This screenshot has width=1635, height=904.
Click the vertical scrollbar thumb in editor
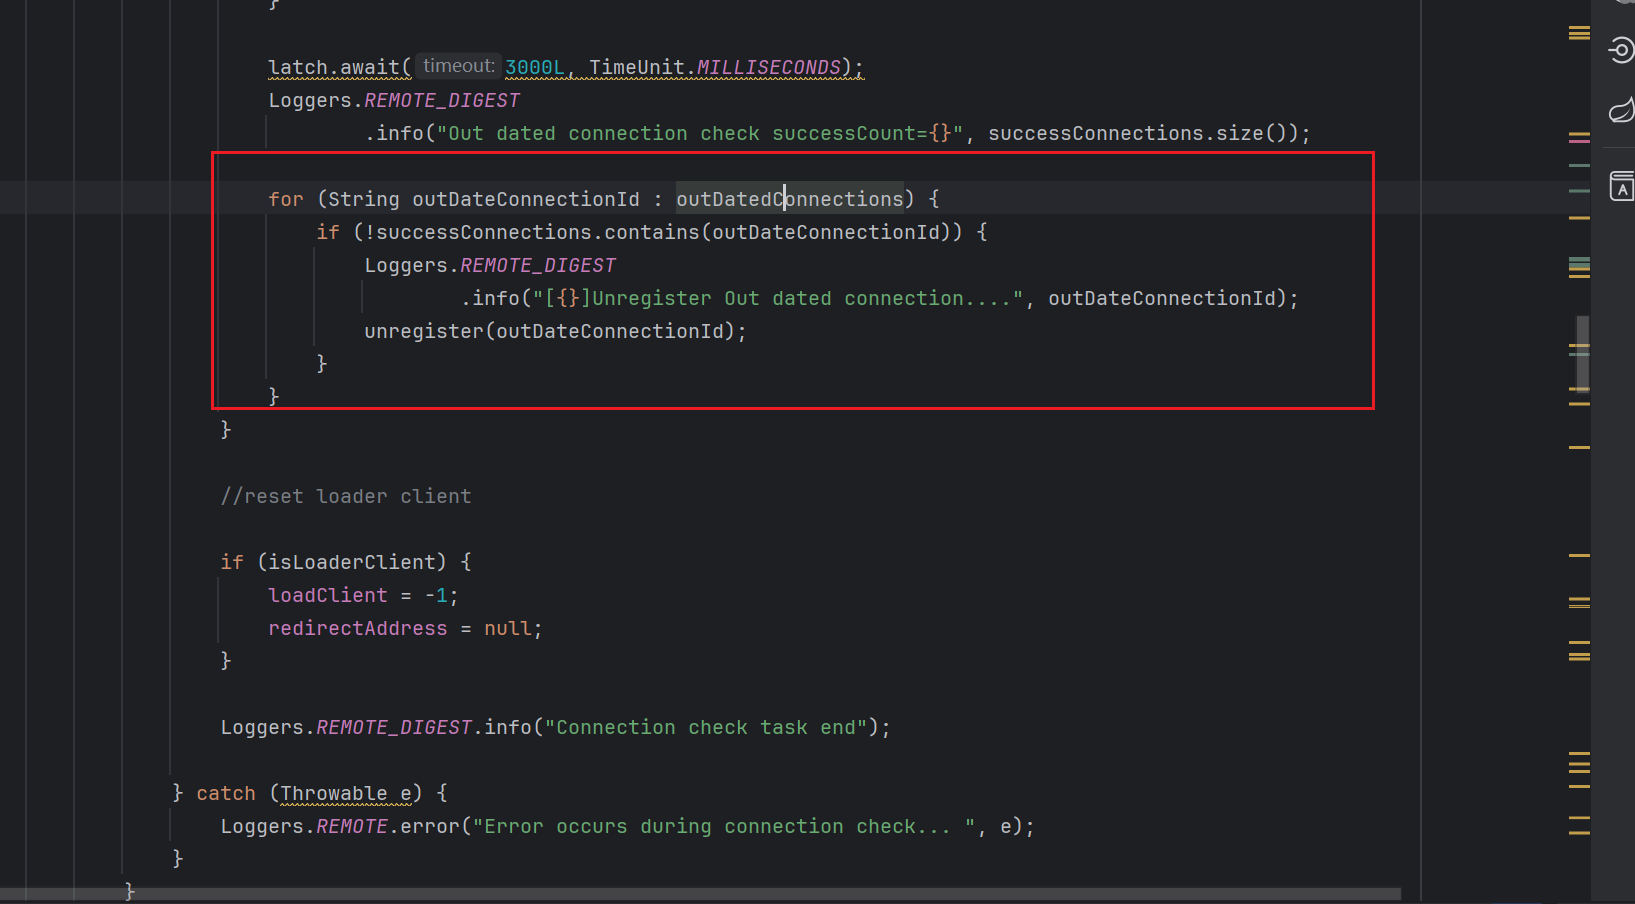click(1582, 352)
